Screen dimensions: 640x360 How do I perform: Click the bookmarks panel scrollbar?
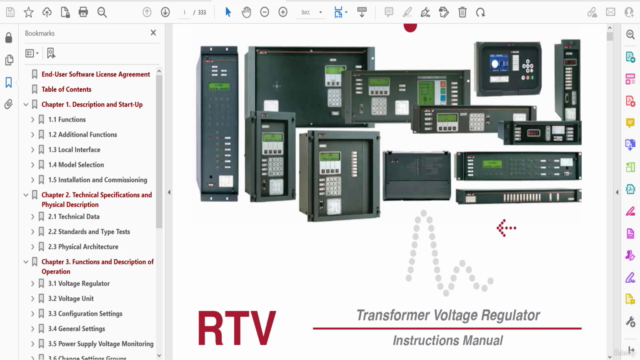159,151
